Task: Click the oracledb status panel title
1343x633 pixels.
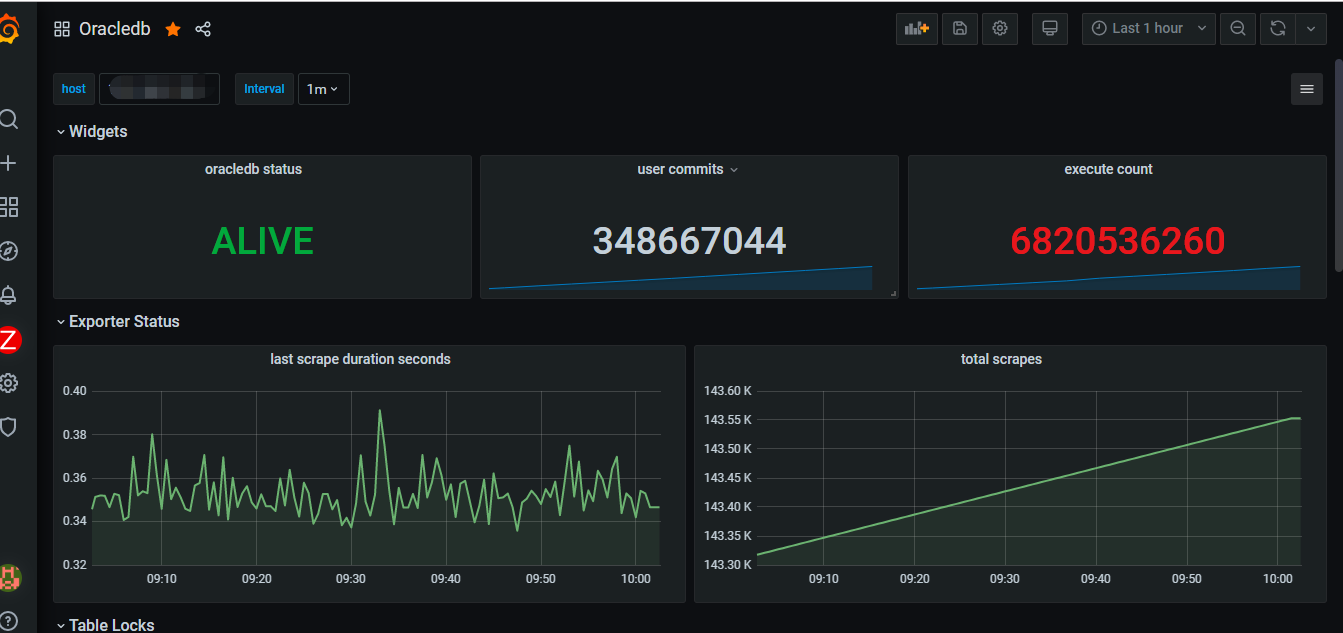Action: (253, 170)
